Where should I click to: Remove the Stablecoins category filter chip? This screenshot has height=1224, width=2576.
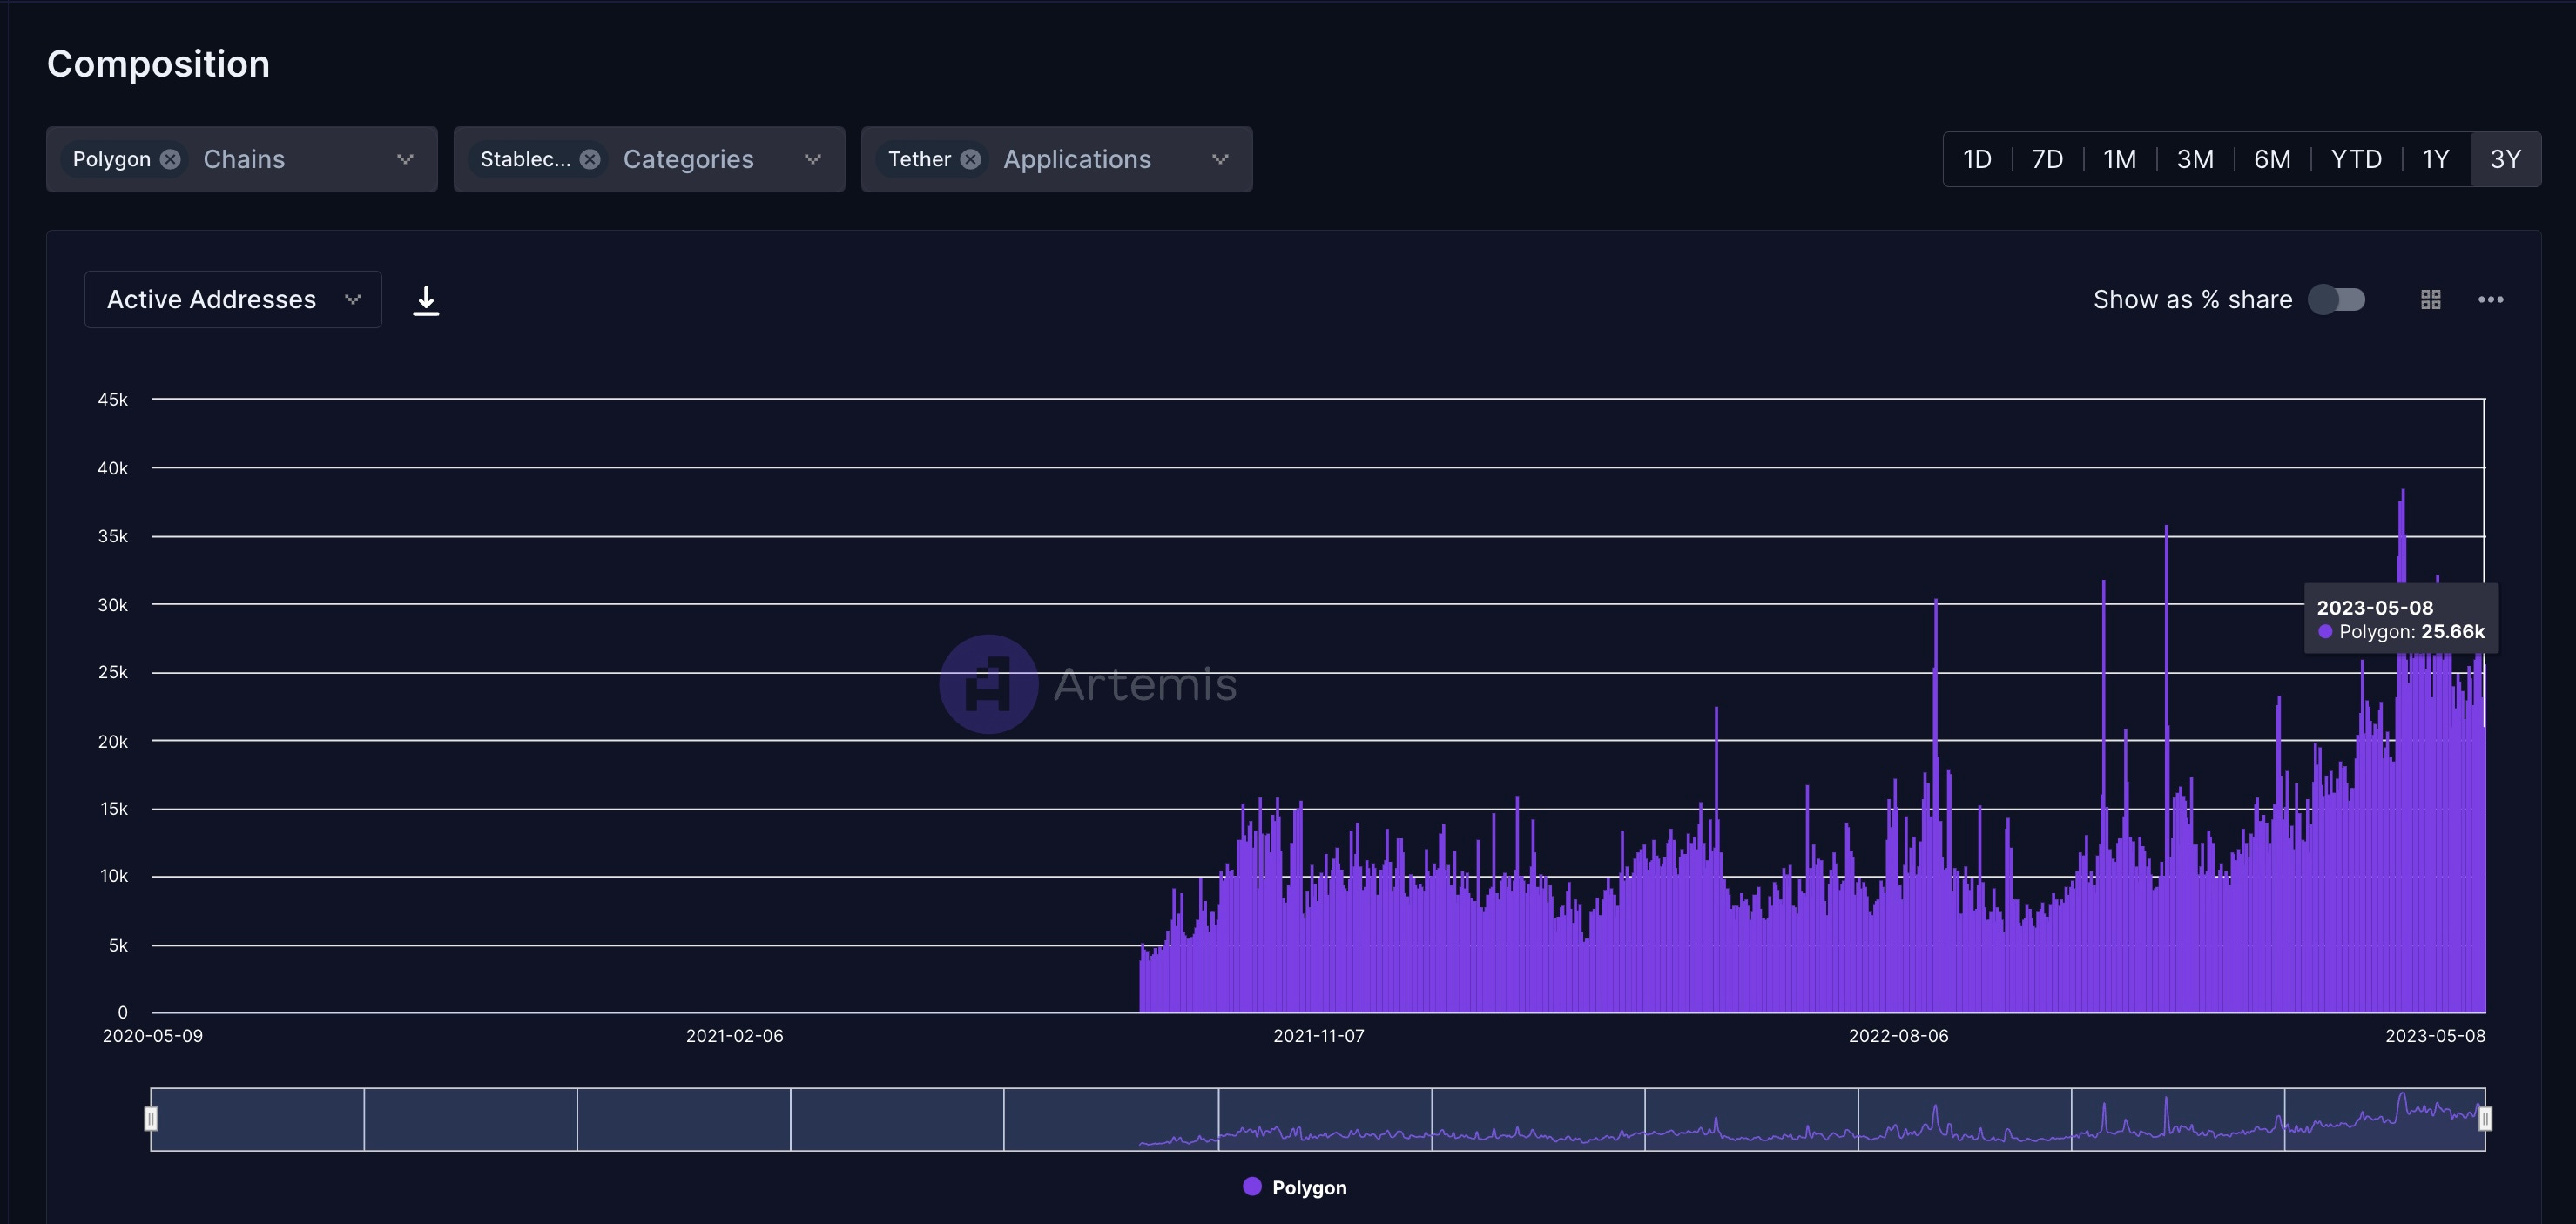[x=590, y=159]
